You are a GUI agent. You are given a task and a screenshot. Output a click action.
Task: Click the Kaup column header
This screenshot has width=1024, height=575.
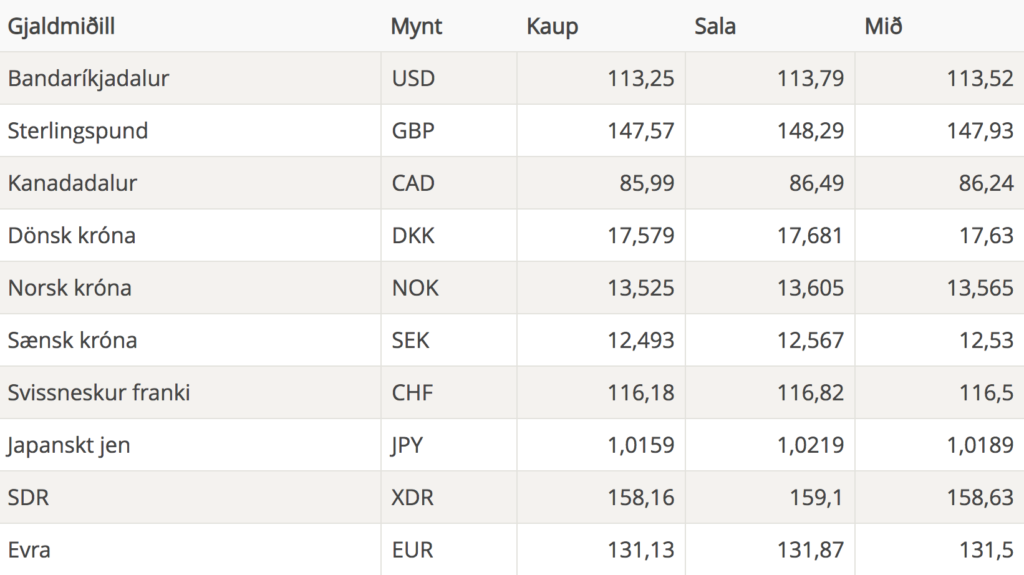tap(552, 27)
